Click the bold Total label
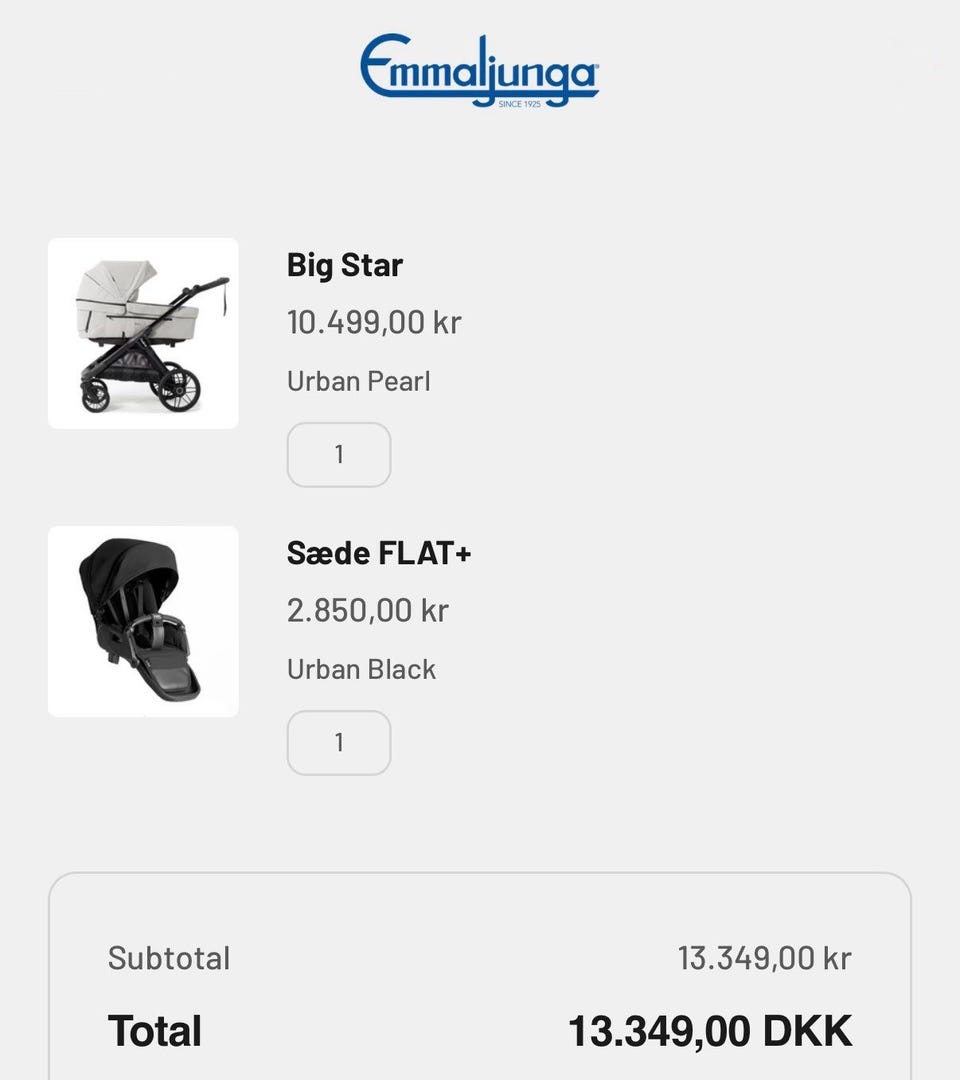This screenshot has height=1080, width=960. [x=155, y=1031]
